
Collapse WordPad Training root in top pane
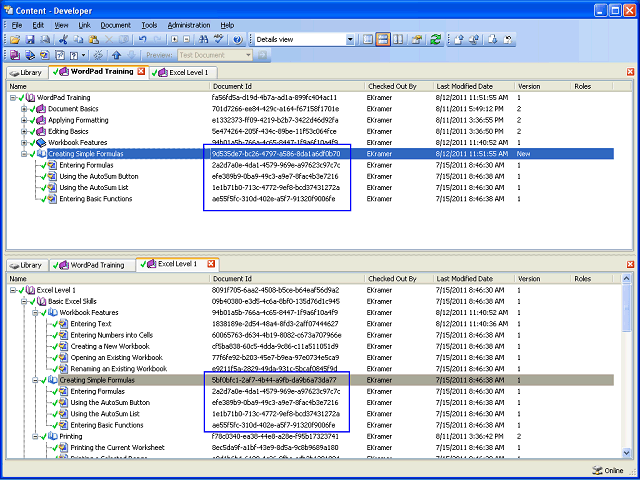pos(13,98)
